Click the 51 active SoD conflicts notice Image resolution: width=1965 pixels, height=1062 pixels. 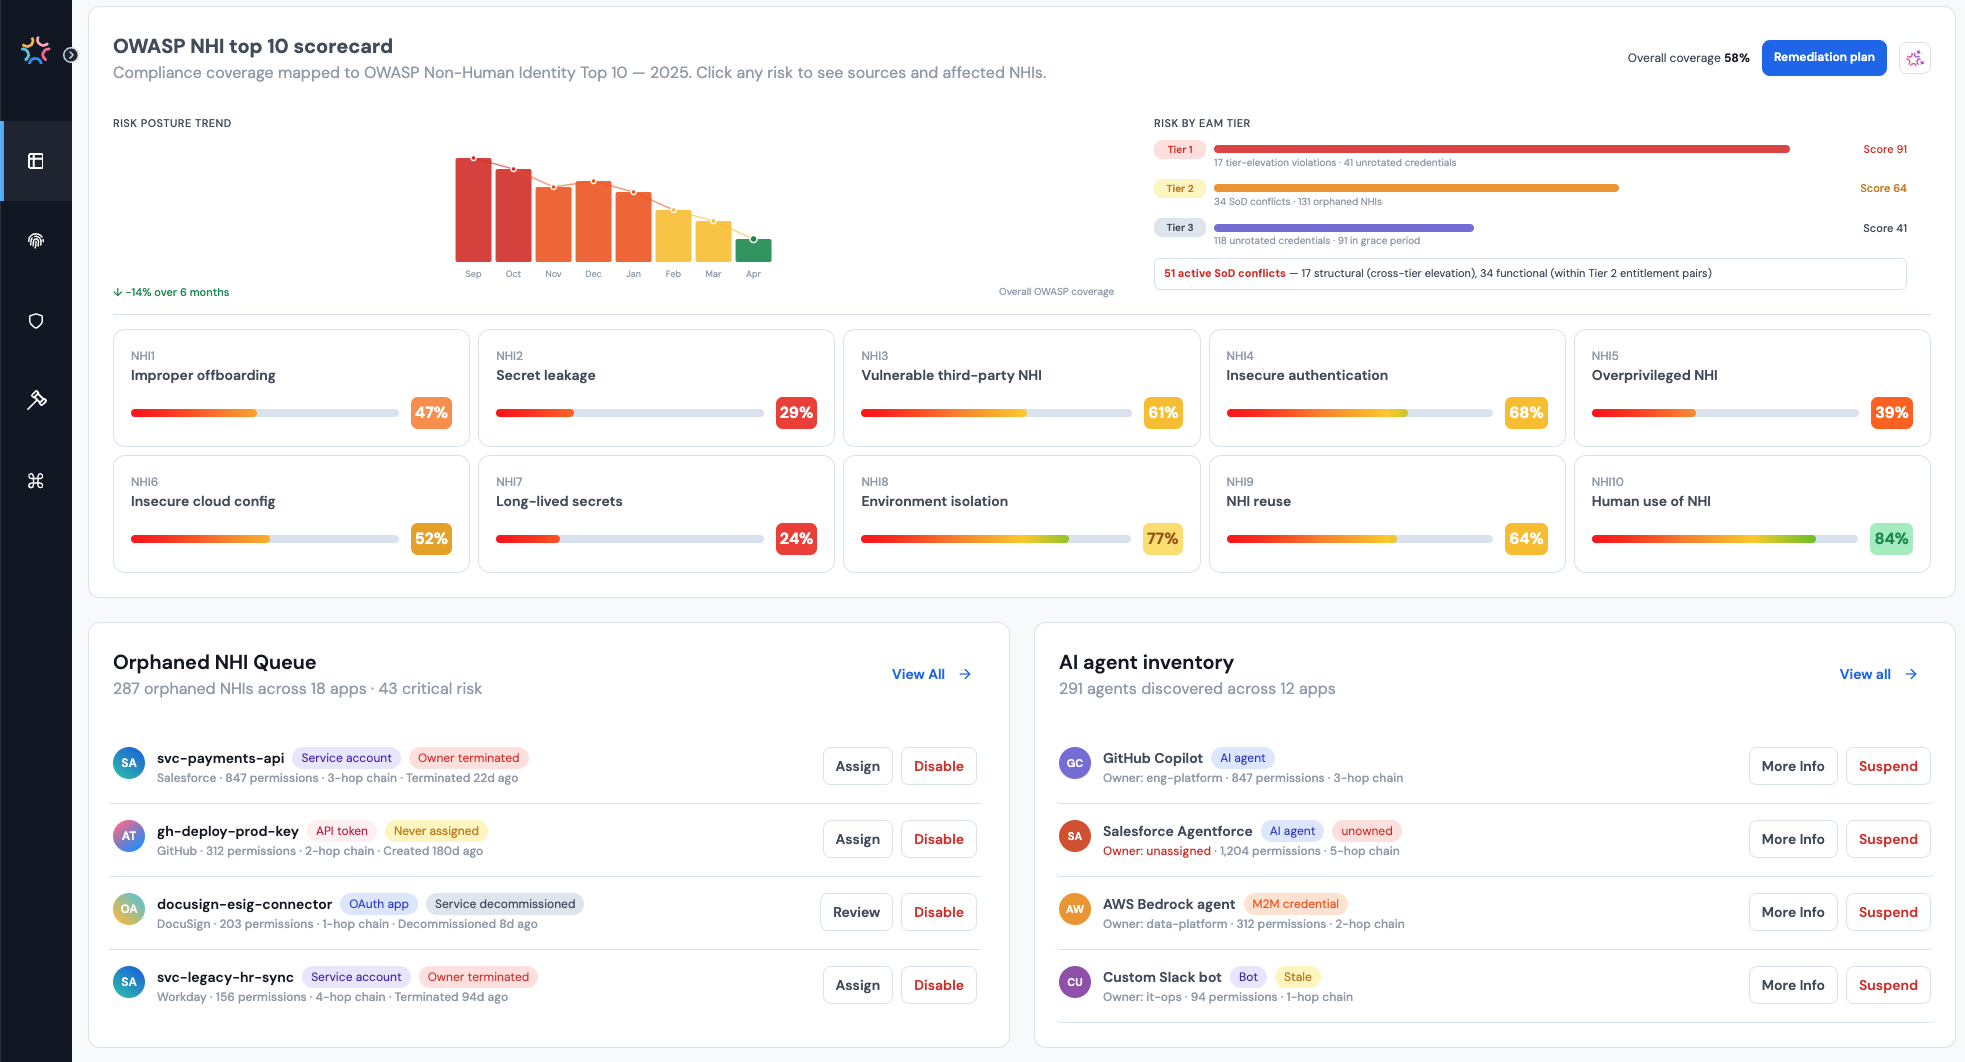pos(1530,273)
